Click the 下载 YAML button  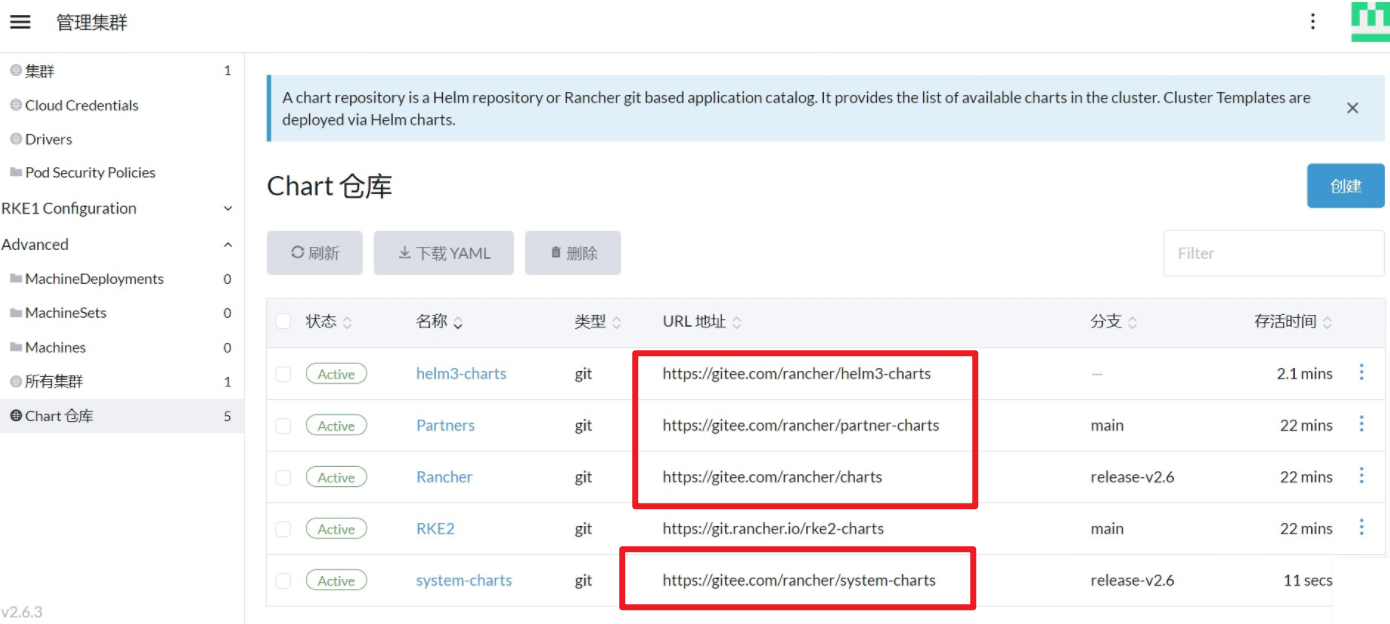444,253
